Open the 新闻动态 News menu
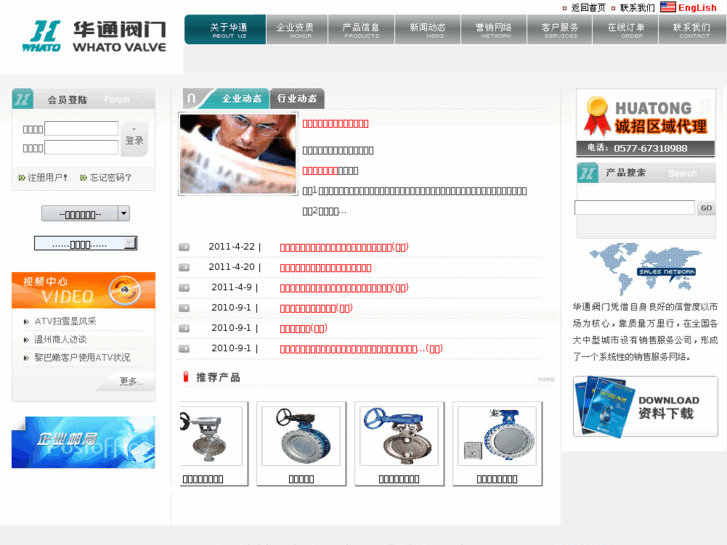Screen dimensions: 727x545 (x=427, y=30)
